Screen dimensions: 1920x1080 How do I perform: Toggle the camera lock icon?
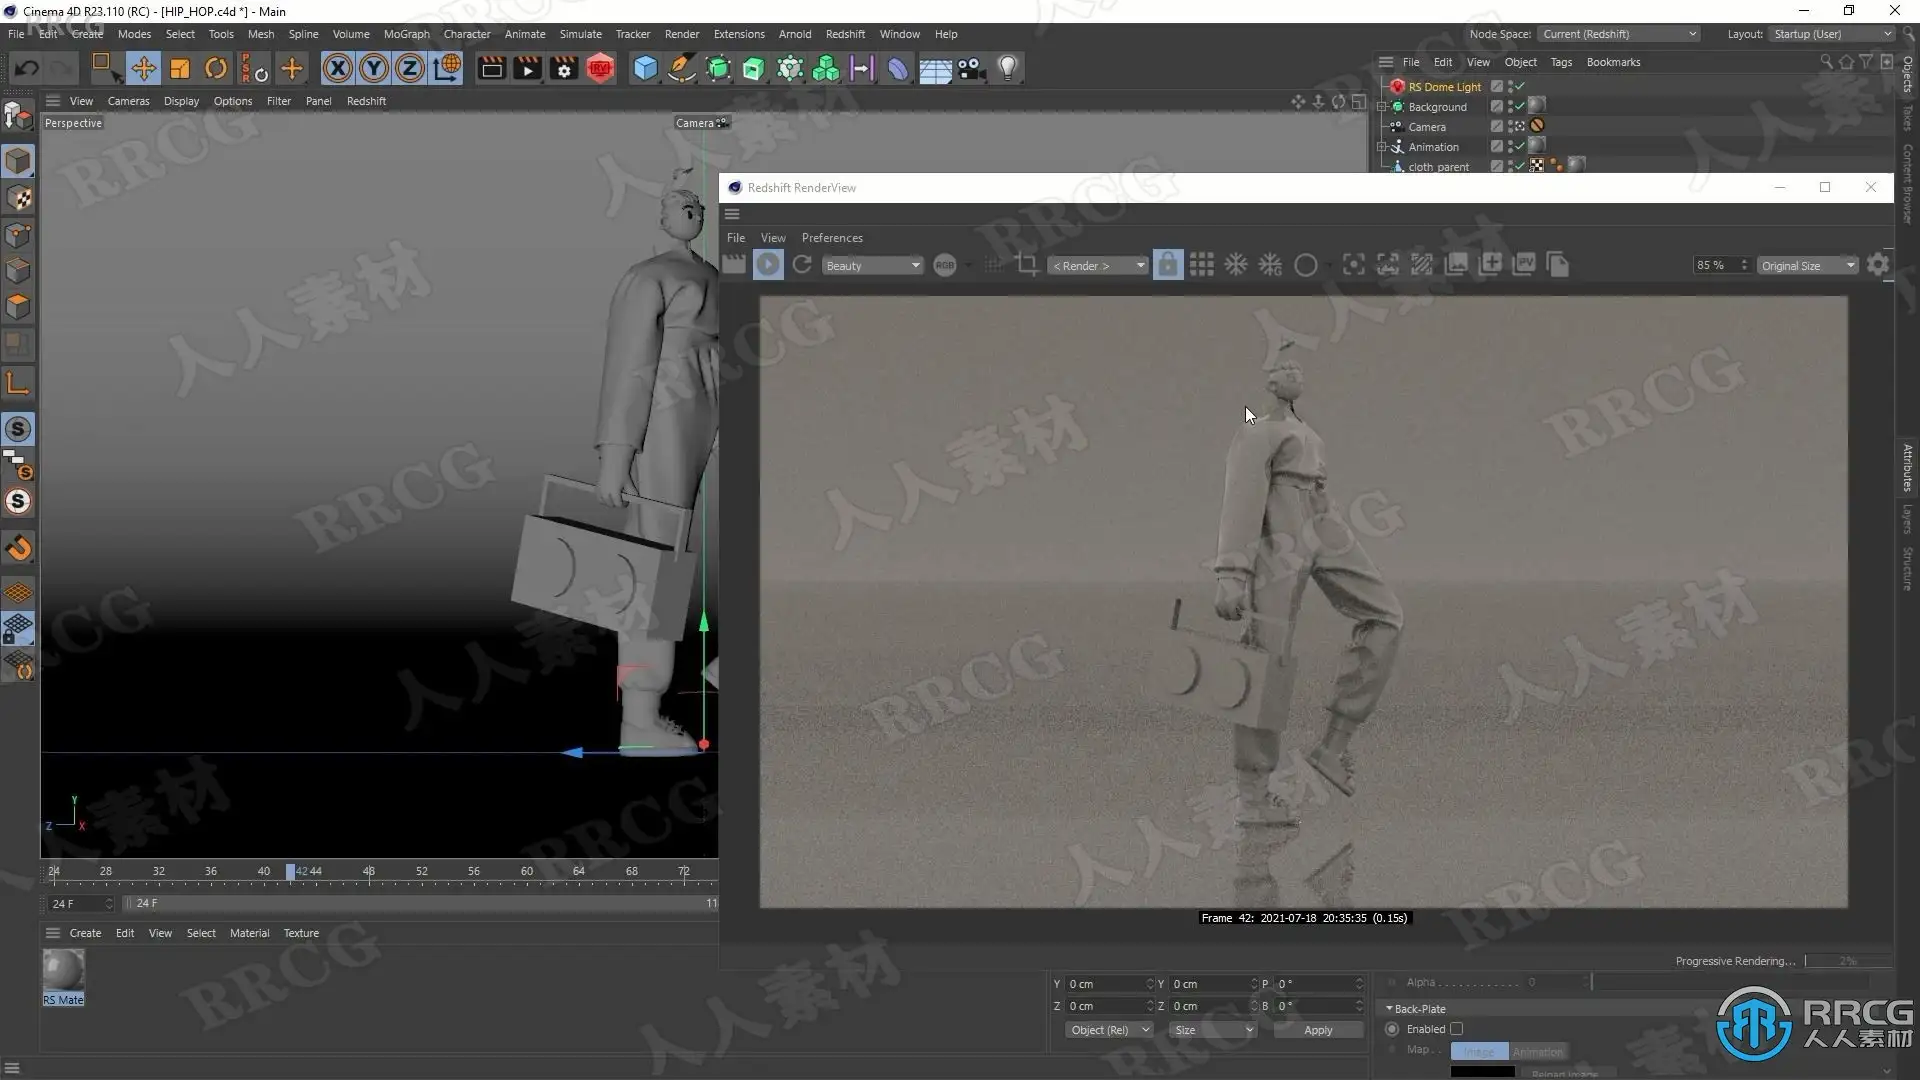coord(1167,265)
